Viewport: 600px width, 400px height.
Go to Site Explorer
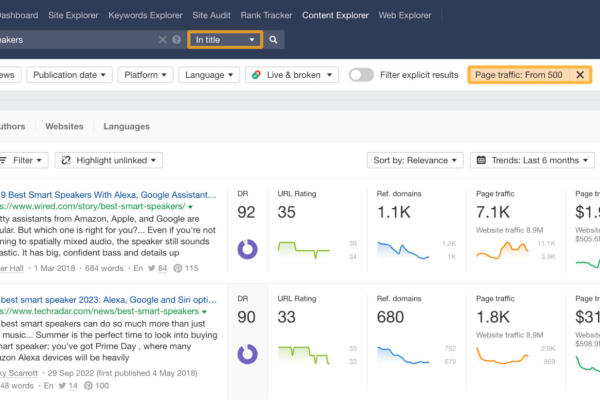73,15
